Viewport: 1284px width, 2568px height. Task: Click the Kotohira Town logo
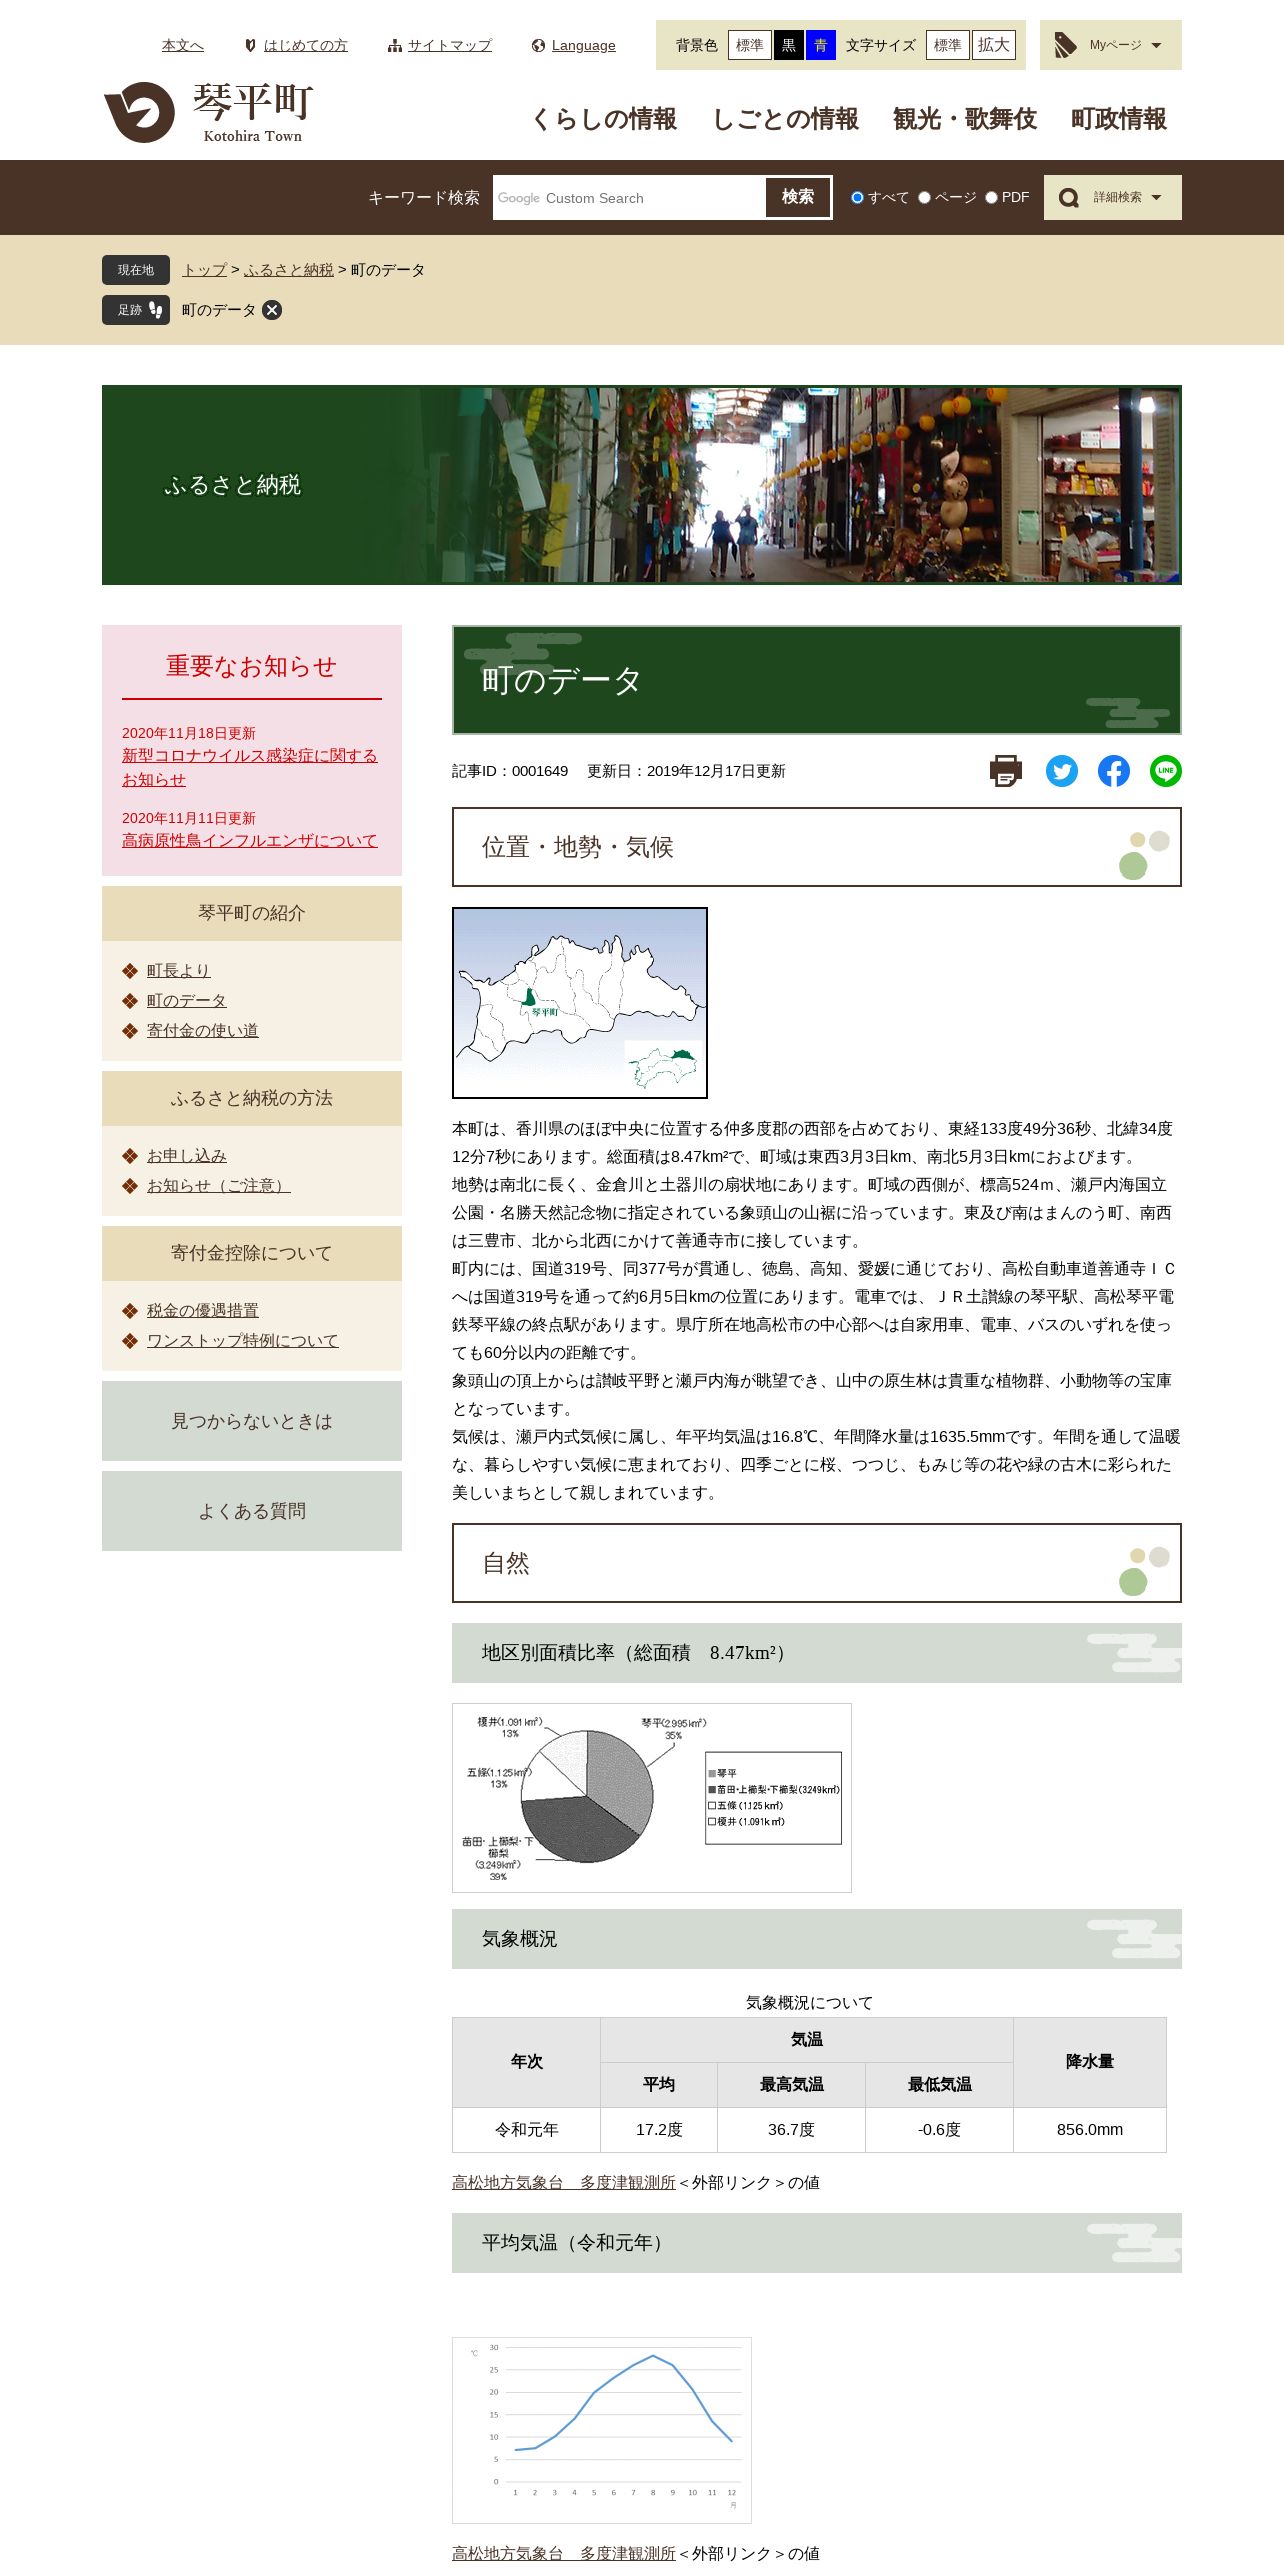[208, 113]
